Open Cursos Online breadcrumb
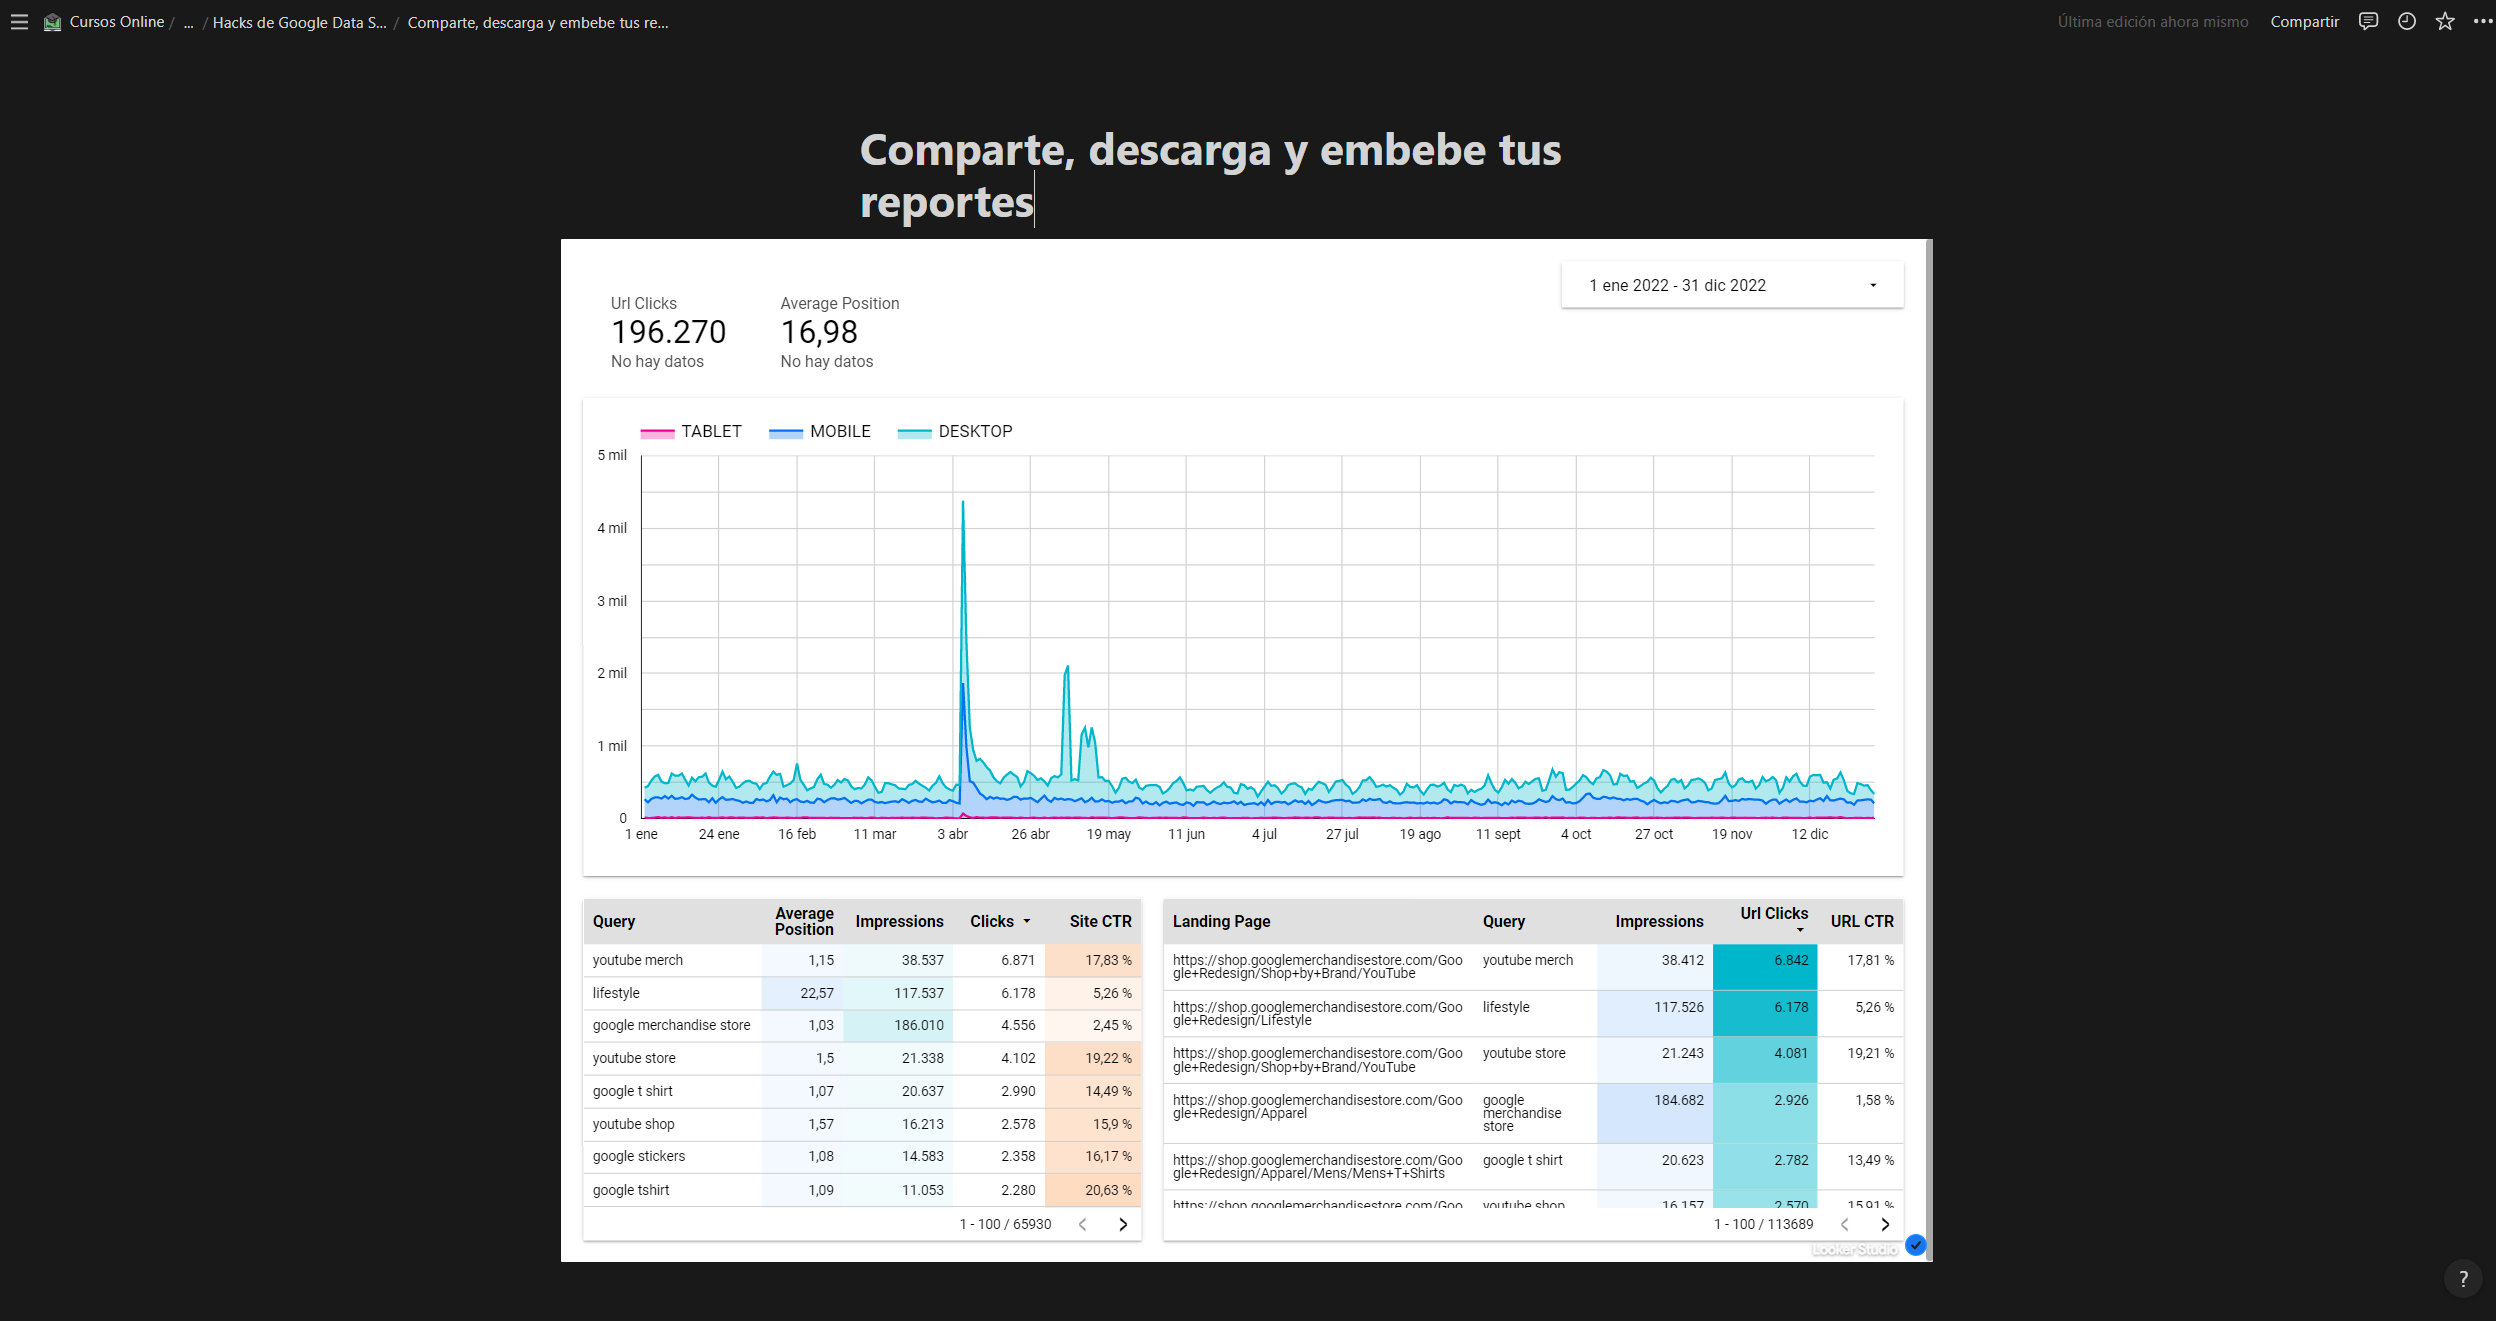Image resolution: width=2496 pixels, height=1321 pixels. coord(116,22)
